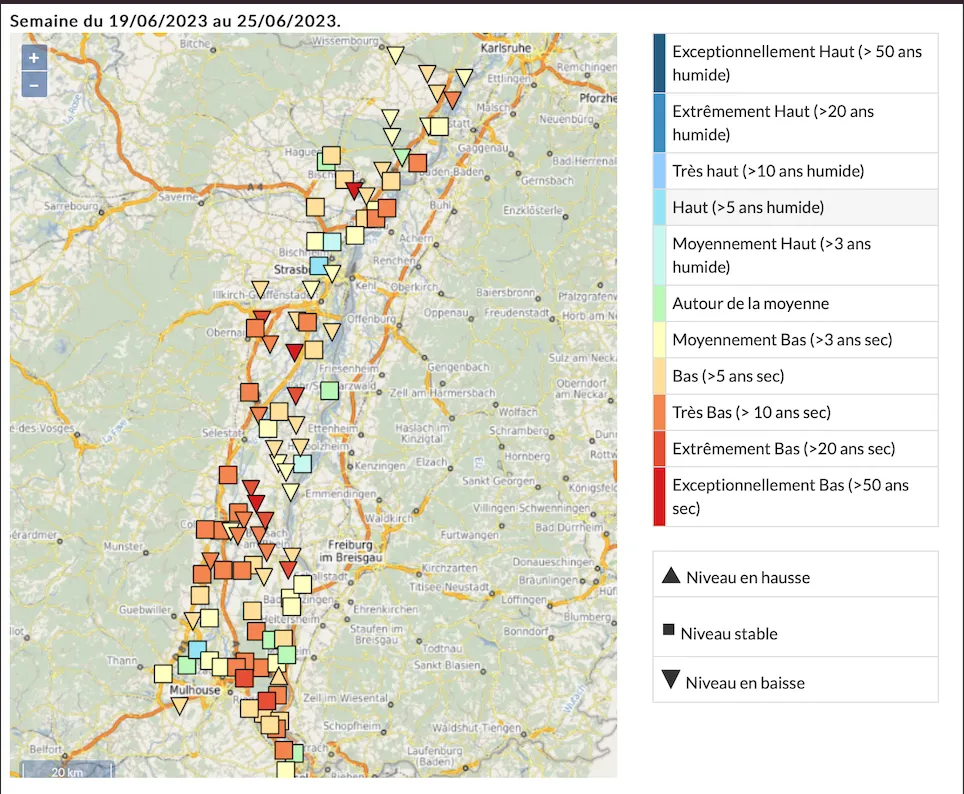
Task: Click the 'Niveau stable' square legend symbol
Action: pos(669,630)
